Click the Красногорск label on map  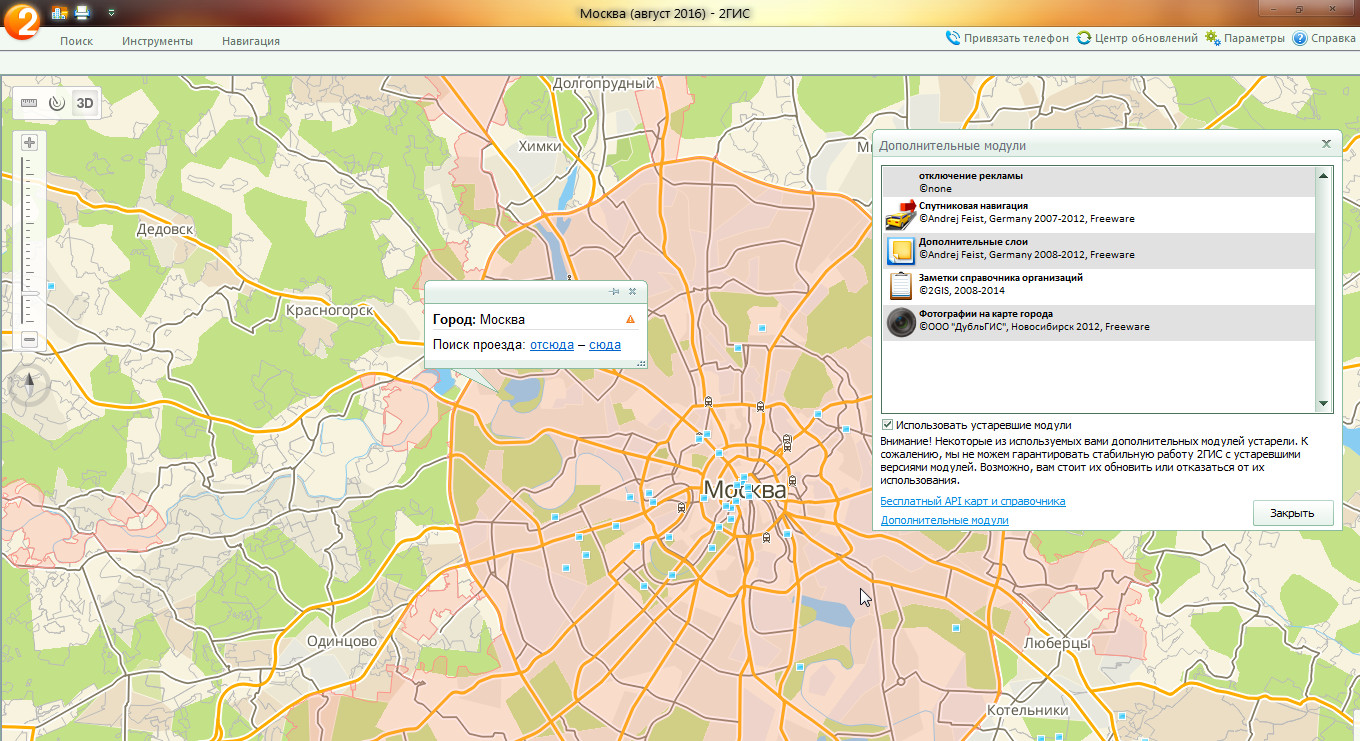tap(329, 311)
